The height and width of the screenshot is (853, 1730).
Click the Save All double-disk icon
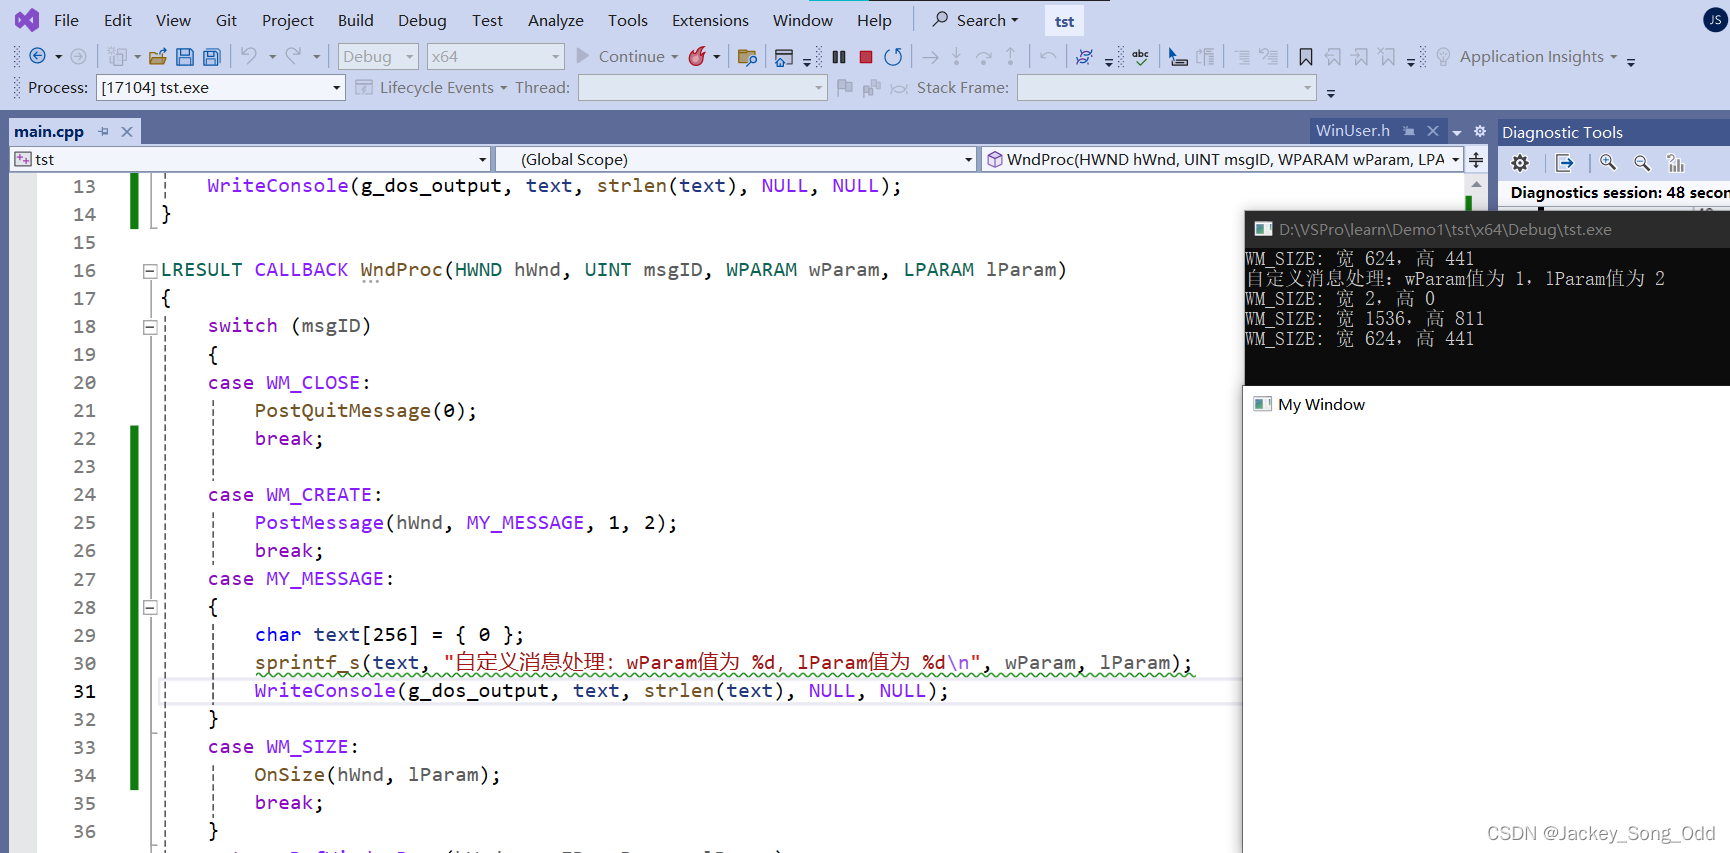(x=211, y=57)
